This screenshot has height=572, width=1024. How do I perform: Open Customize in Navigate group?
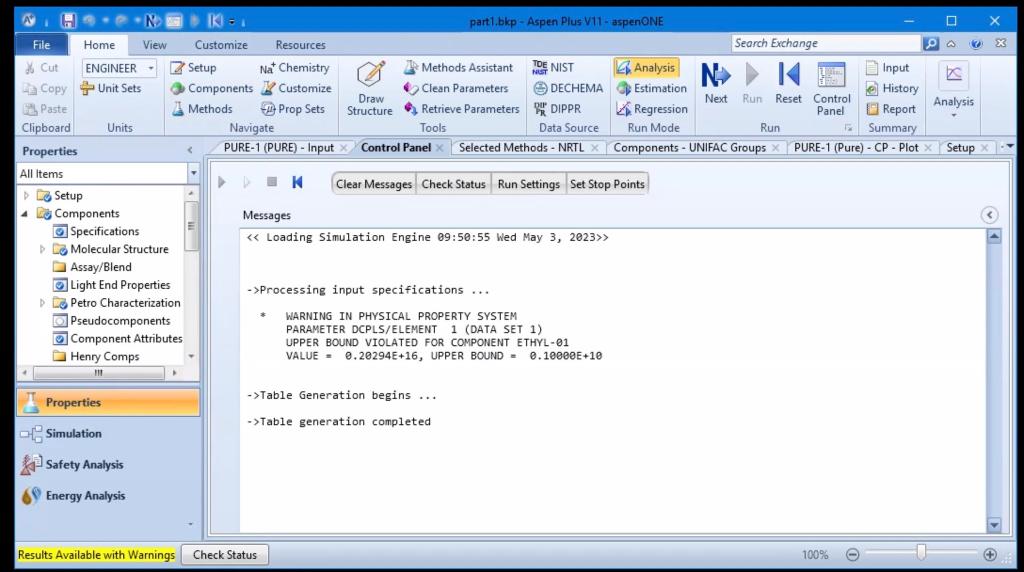pos(296,88)
